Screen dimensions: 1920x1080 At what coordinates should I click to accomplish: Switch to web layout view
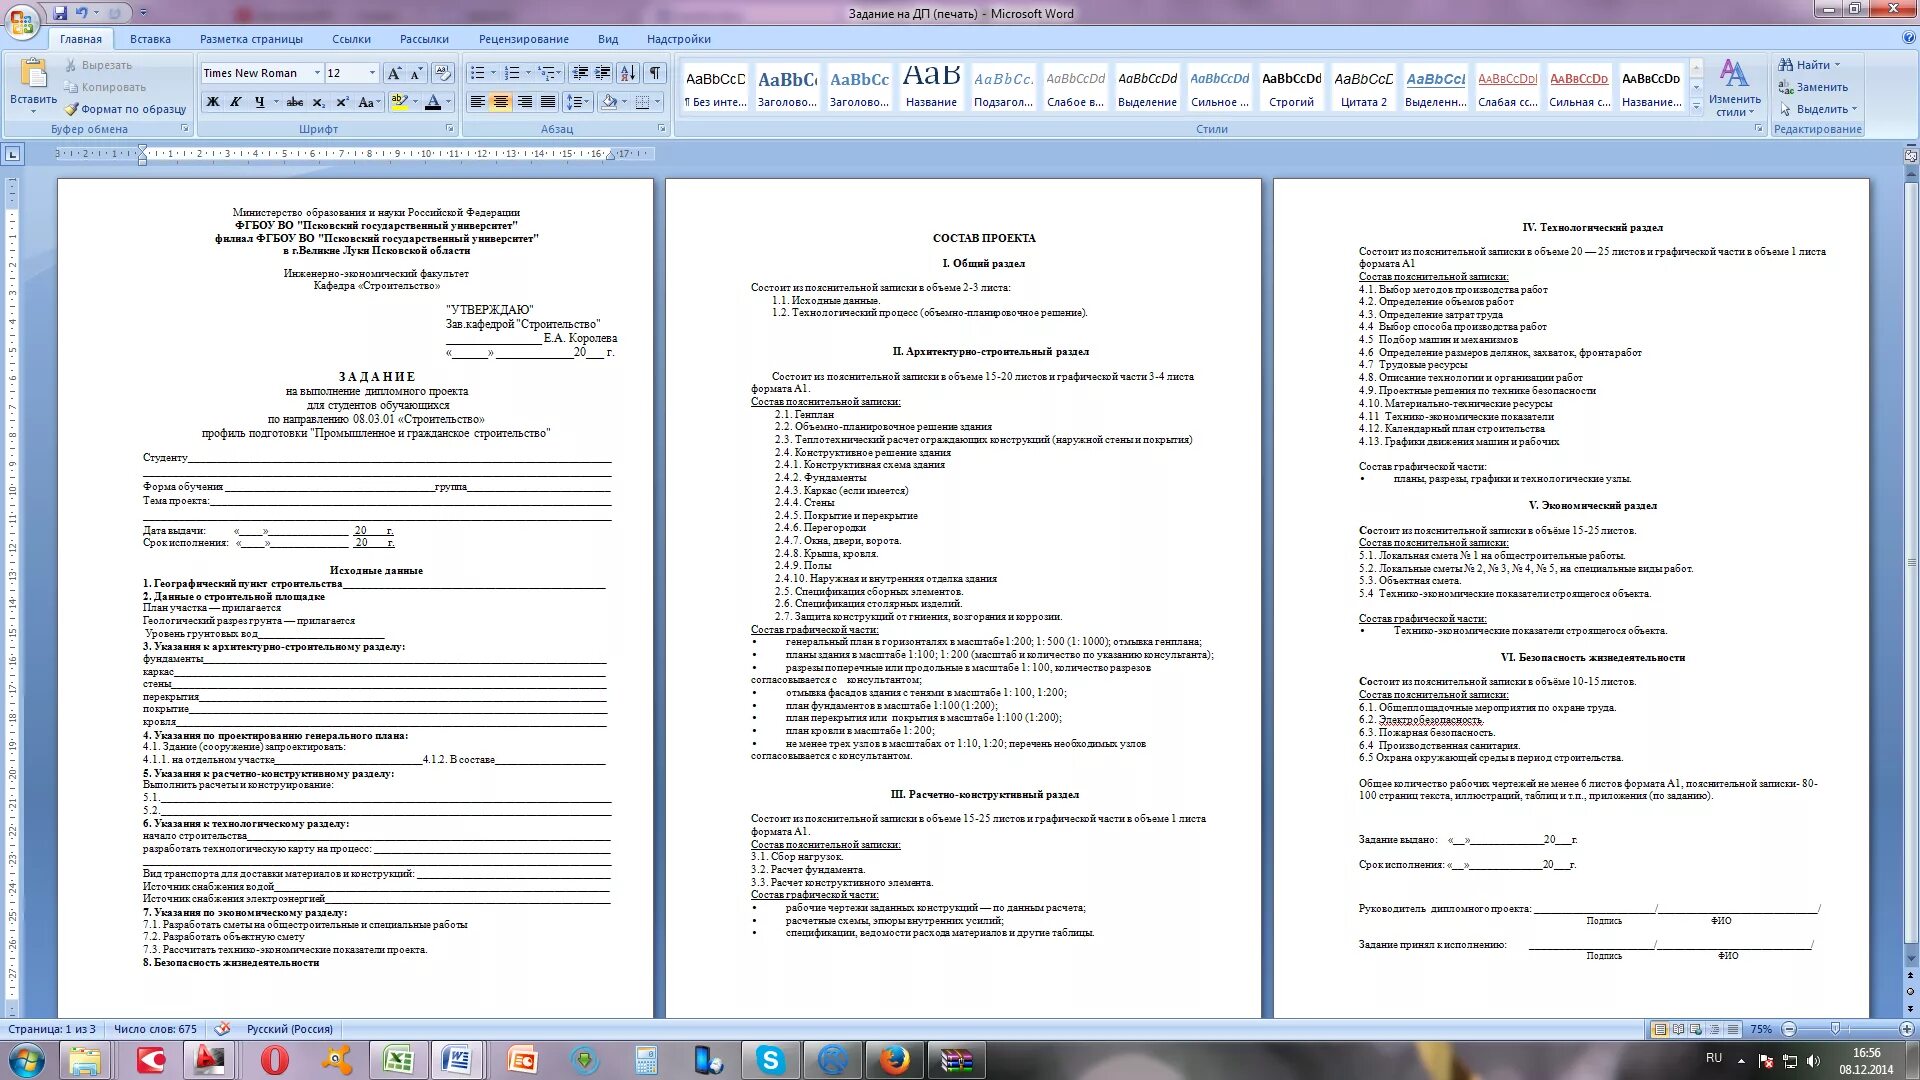coord(1697,1029)
